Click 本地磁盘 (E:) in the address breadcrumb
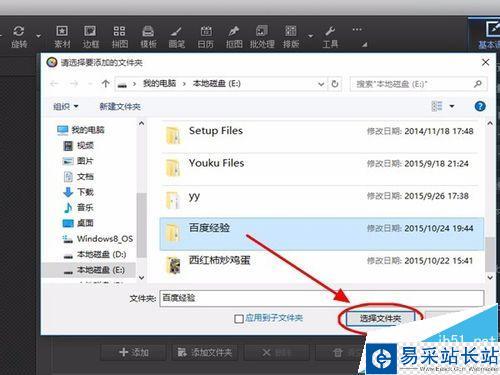This screenshot has height=375, width=500. point(217,83)
